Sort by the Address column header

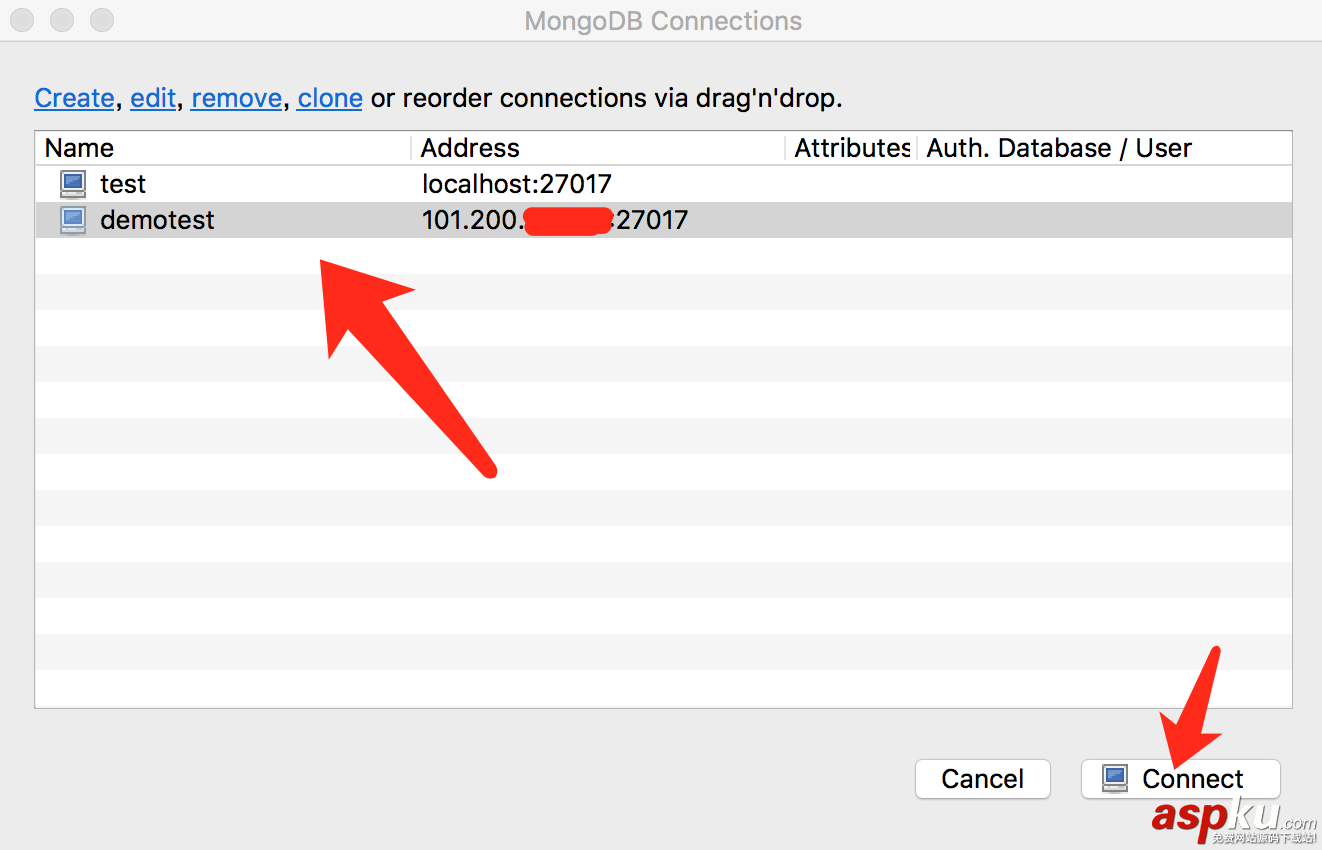coord(470,148)
